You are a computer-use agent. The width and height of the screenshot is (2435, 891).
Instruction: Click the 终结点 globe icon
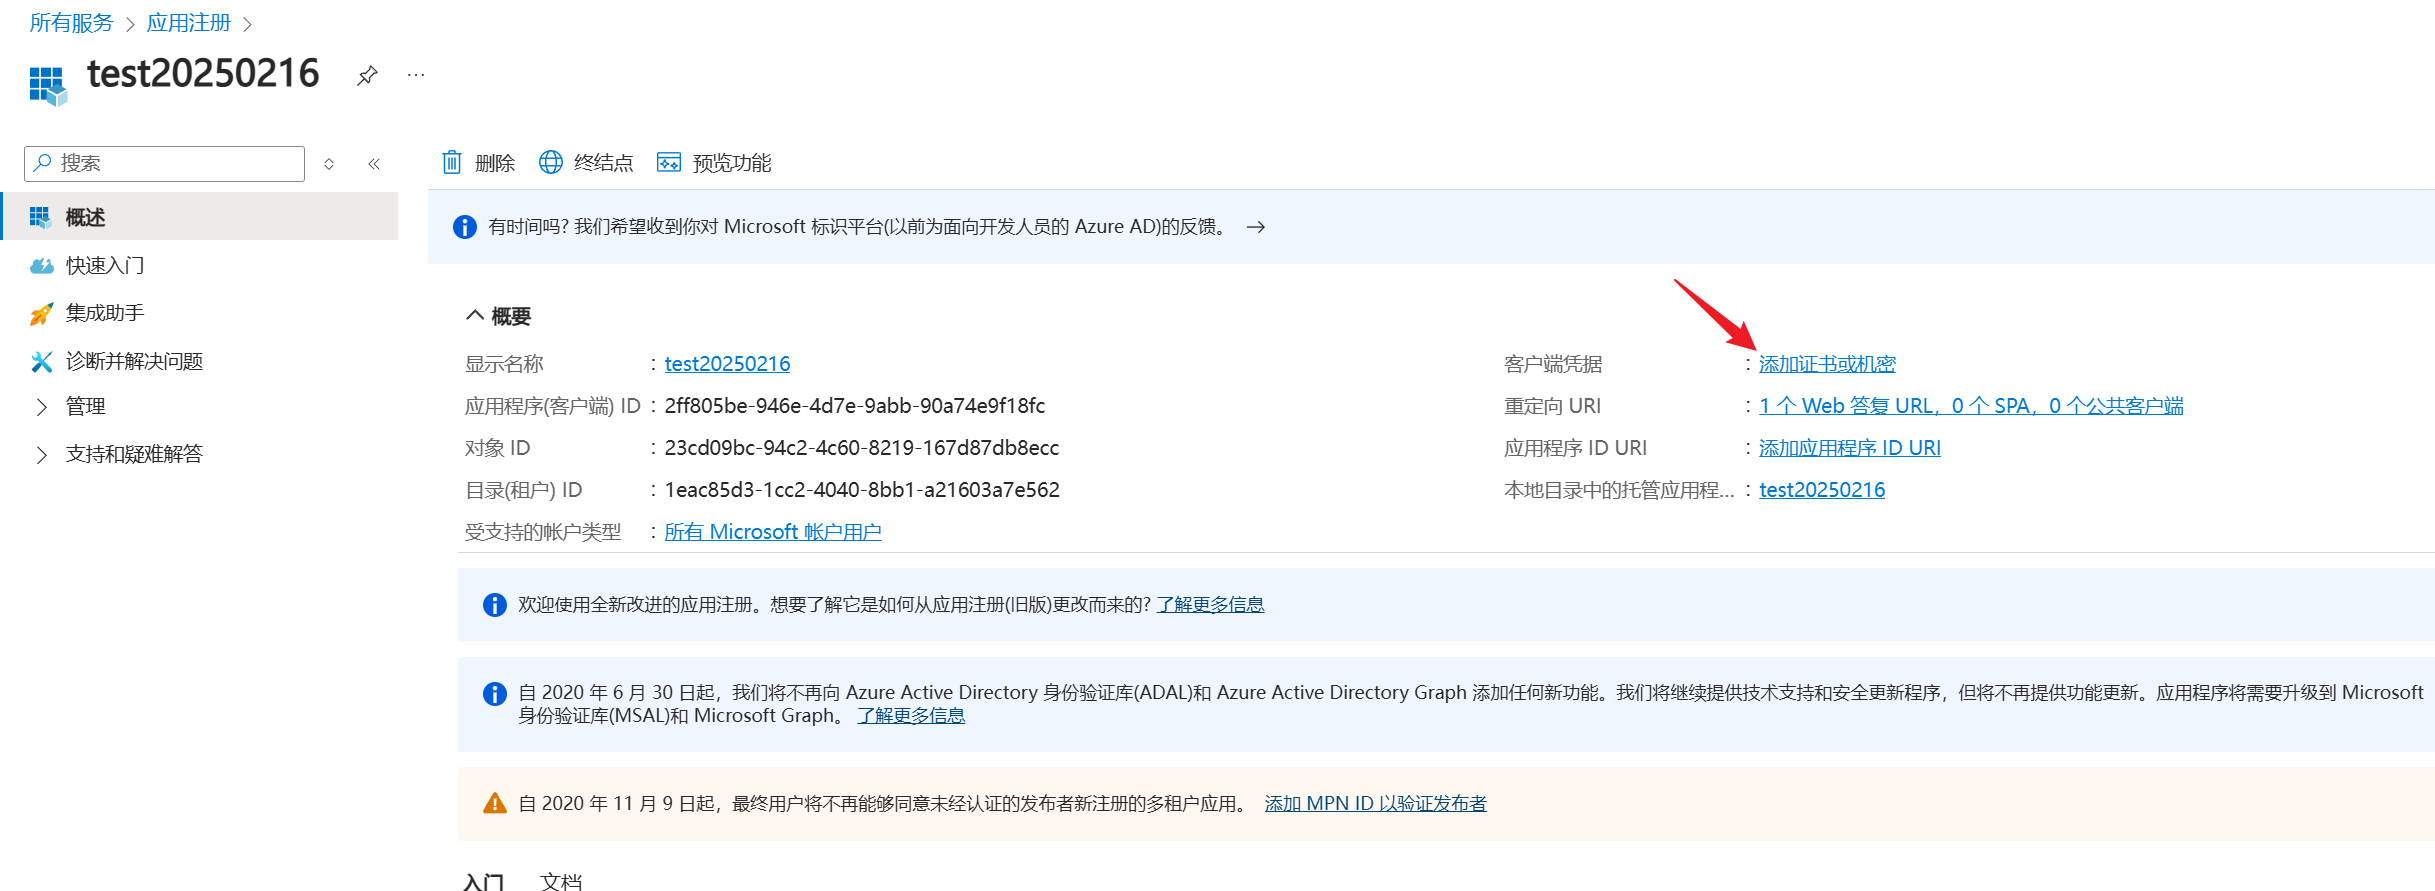coord(551,162)
